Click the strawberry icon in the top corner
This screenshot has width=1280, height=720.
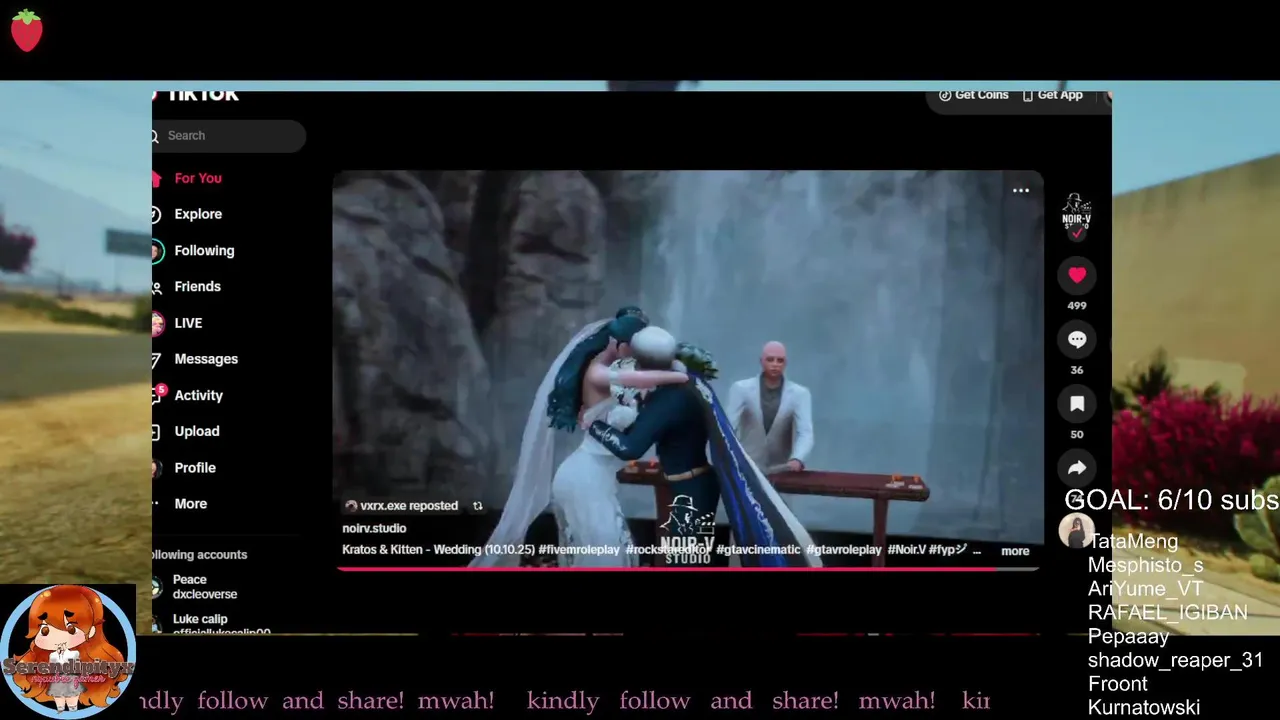[x=27, y=30]
